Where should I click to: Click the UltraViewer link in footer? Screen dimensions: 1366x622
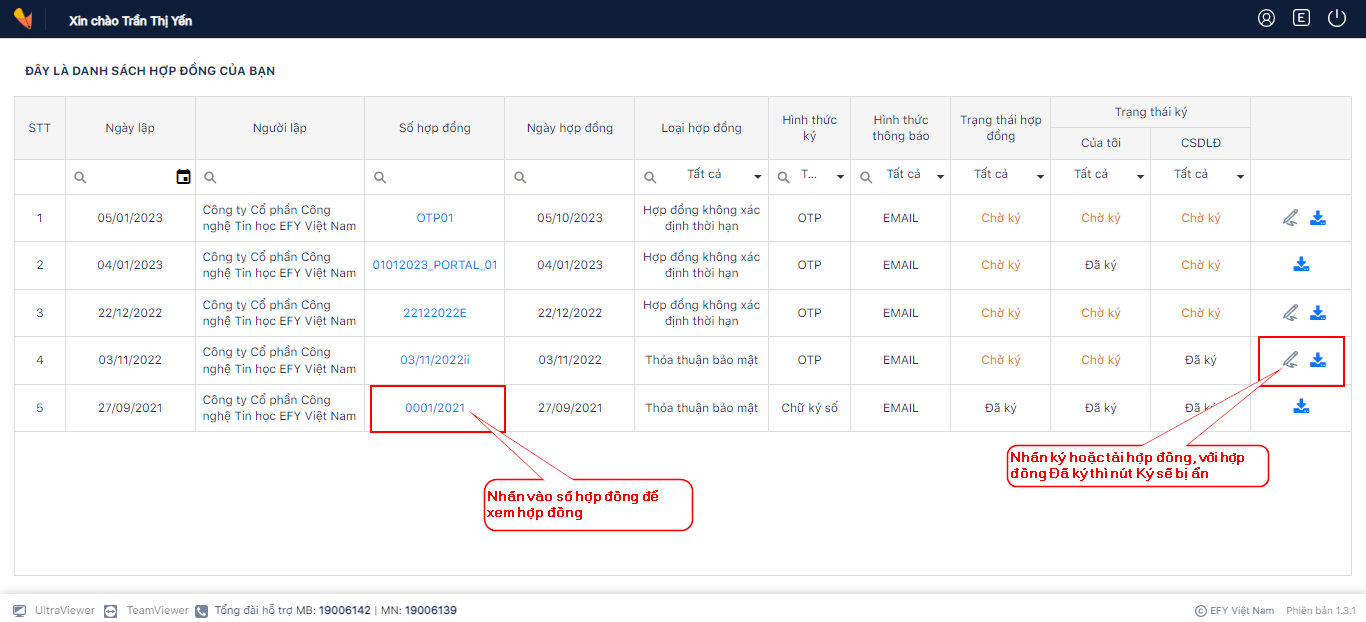(64, 610)
